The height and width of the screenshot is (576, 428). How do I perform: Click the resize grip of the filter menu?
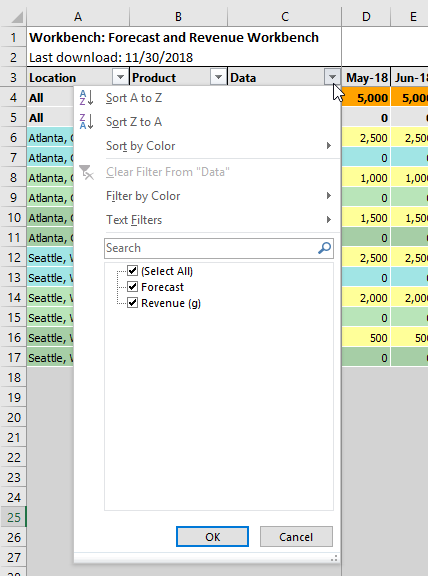[334, 558]
